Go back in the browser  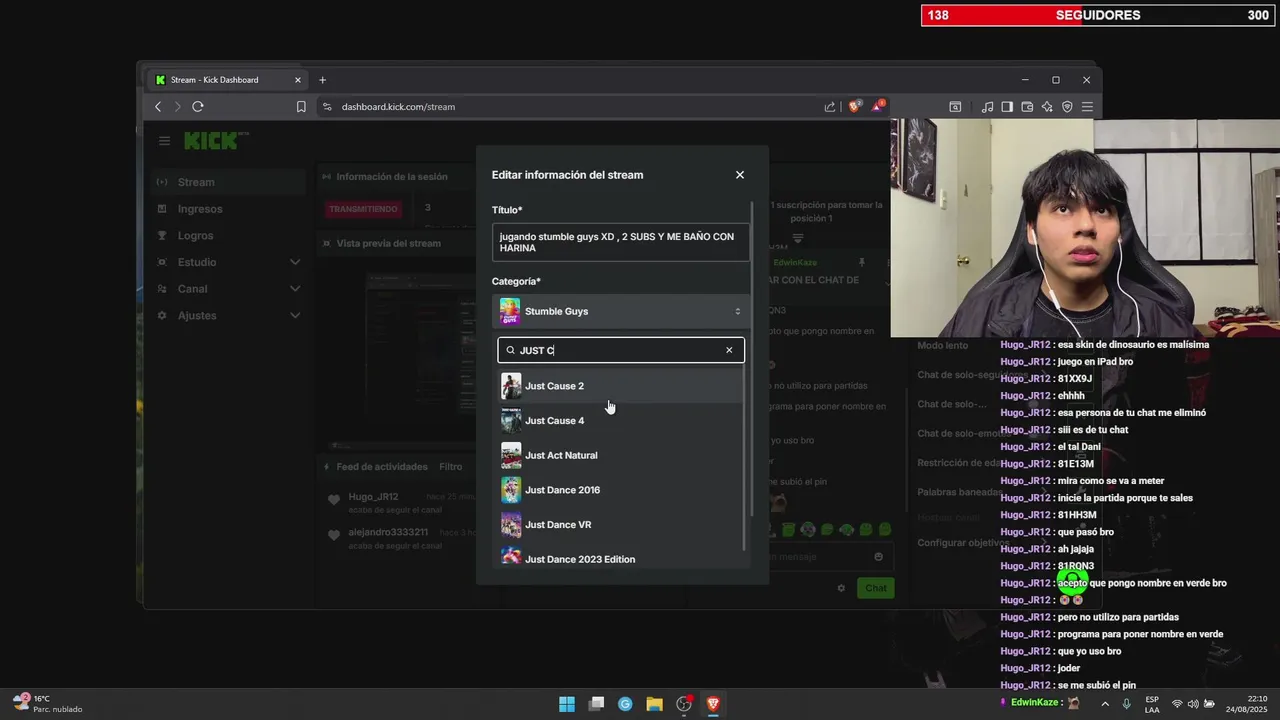tap(158, 107)
